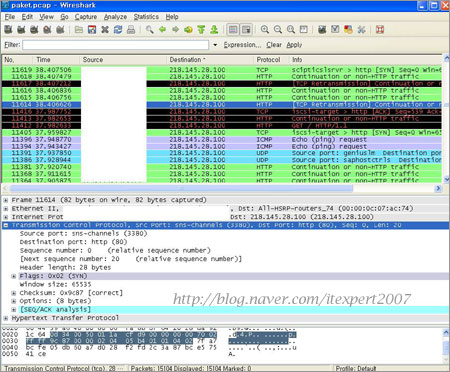Open help lifebuoy icon
The image size is (450, 372).
tap(380, 30)
